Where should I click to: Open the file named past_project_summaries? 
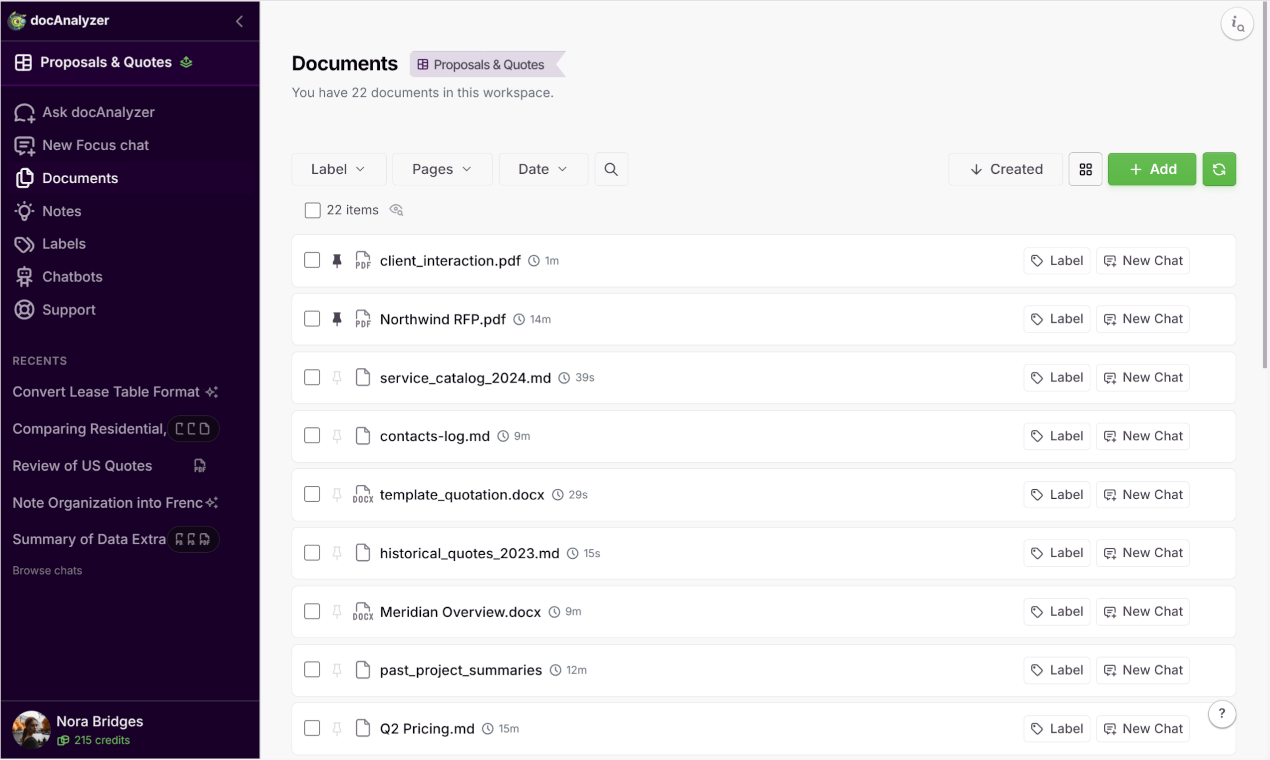pos(461,670)
